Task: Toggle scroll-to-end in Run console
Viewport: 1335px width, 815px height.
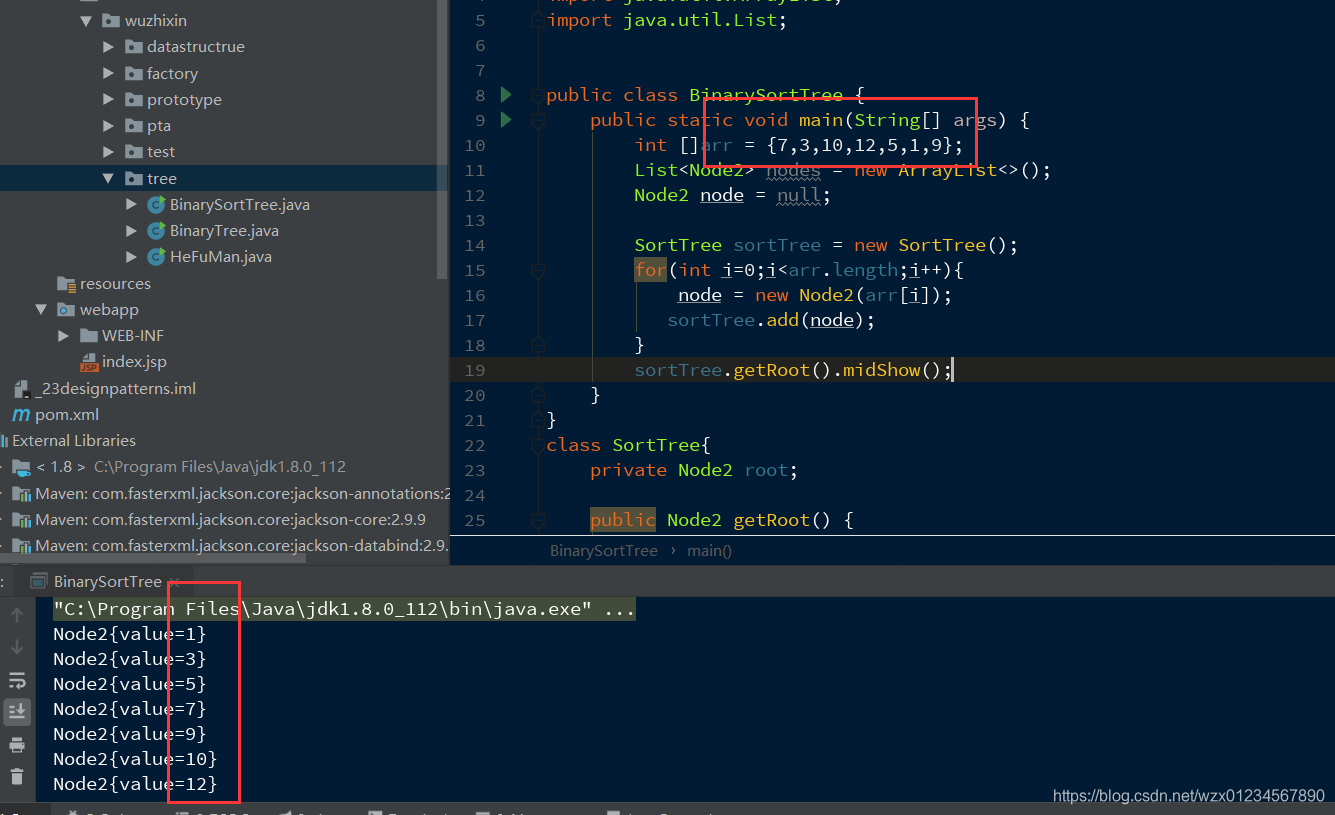Action: pyautogui.click(x=17, y=712)
